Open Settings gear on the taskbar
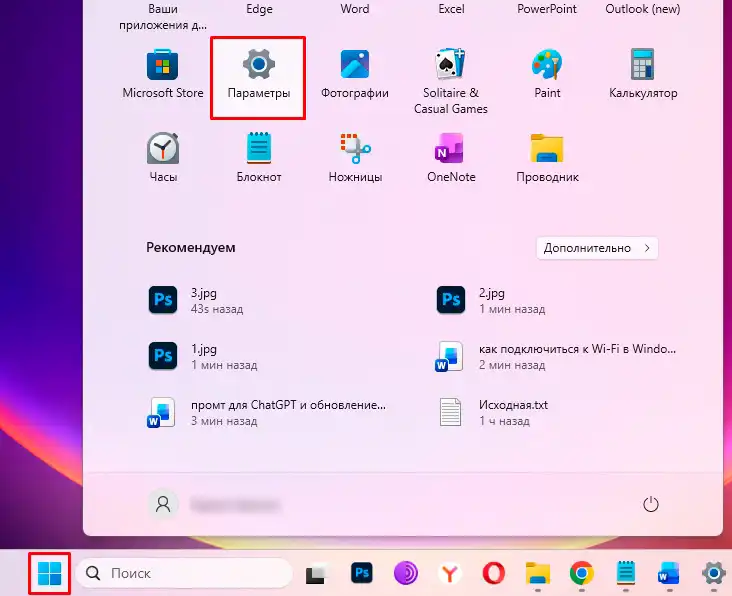The image size is (732, 596). (714, 573)
